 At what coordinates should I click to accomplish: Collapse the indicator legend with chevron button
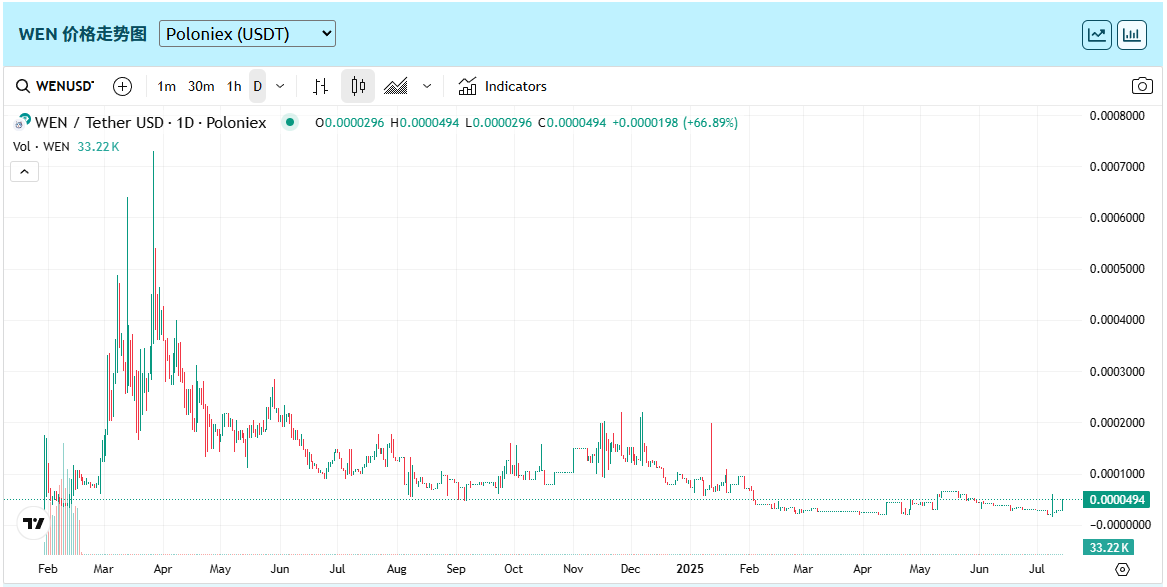[25, 172]
